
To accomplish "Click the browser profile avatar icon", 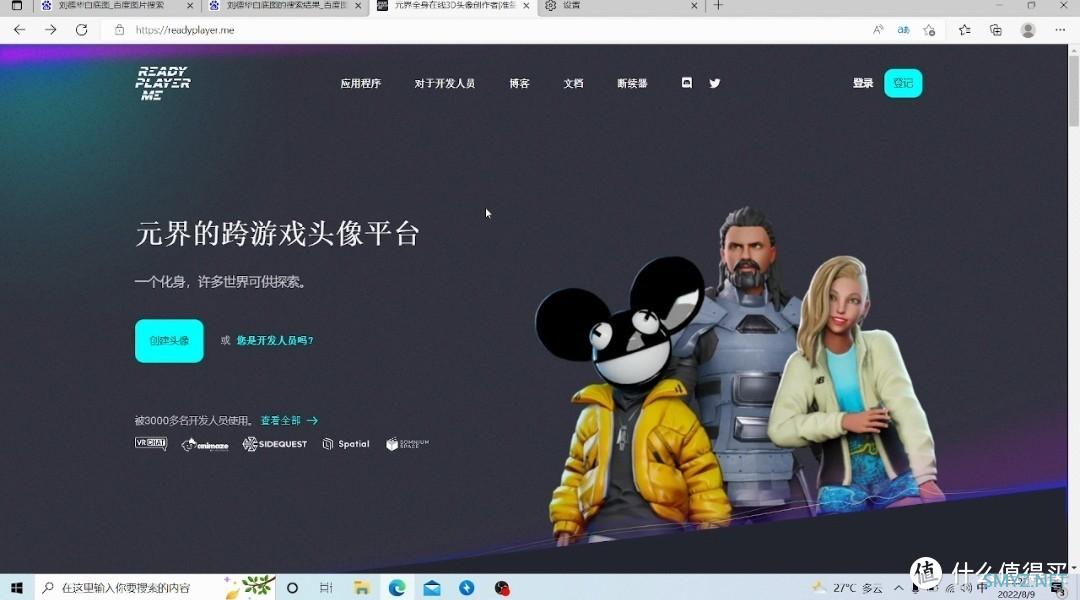I will pyautogui.click(x=1028, y=30).
